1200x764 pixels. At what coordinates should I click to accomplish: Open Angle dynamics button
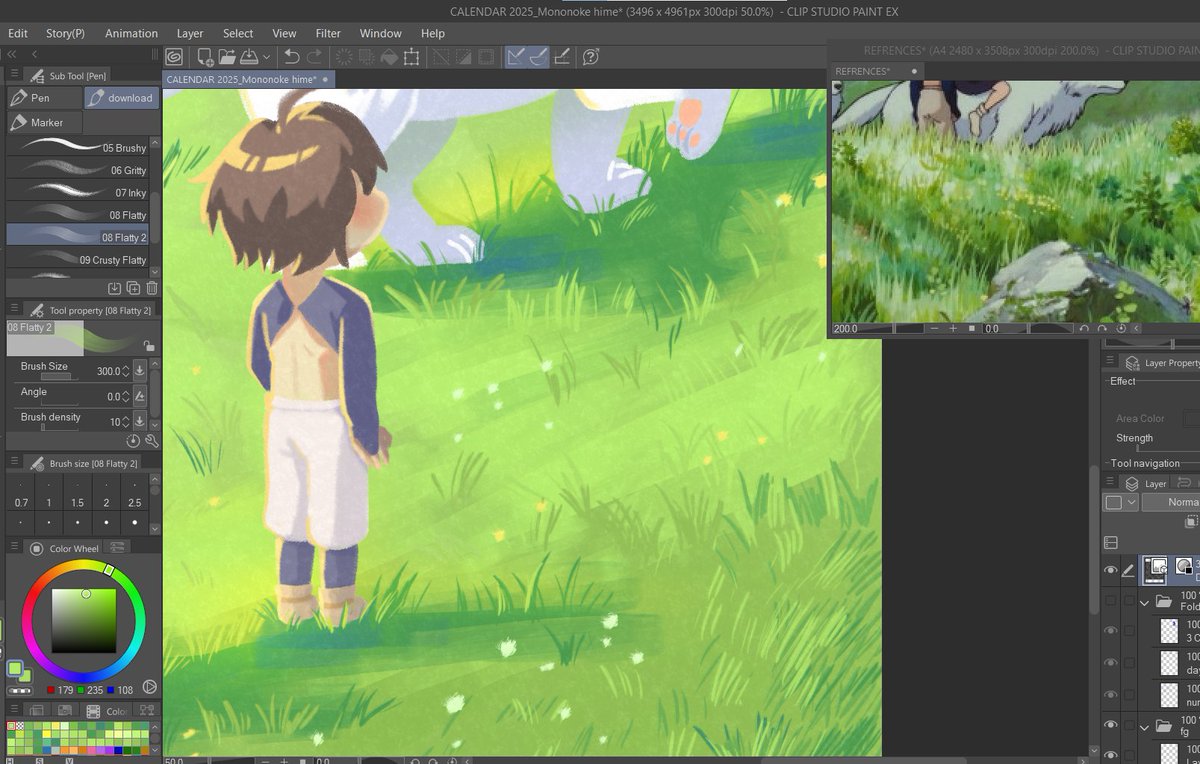tap(140, 397)
